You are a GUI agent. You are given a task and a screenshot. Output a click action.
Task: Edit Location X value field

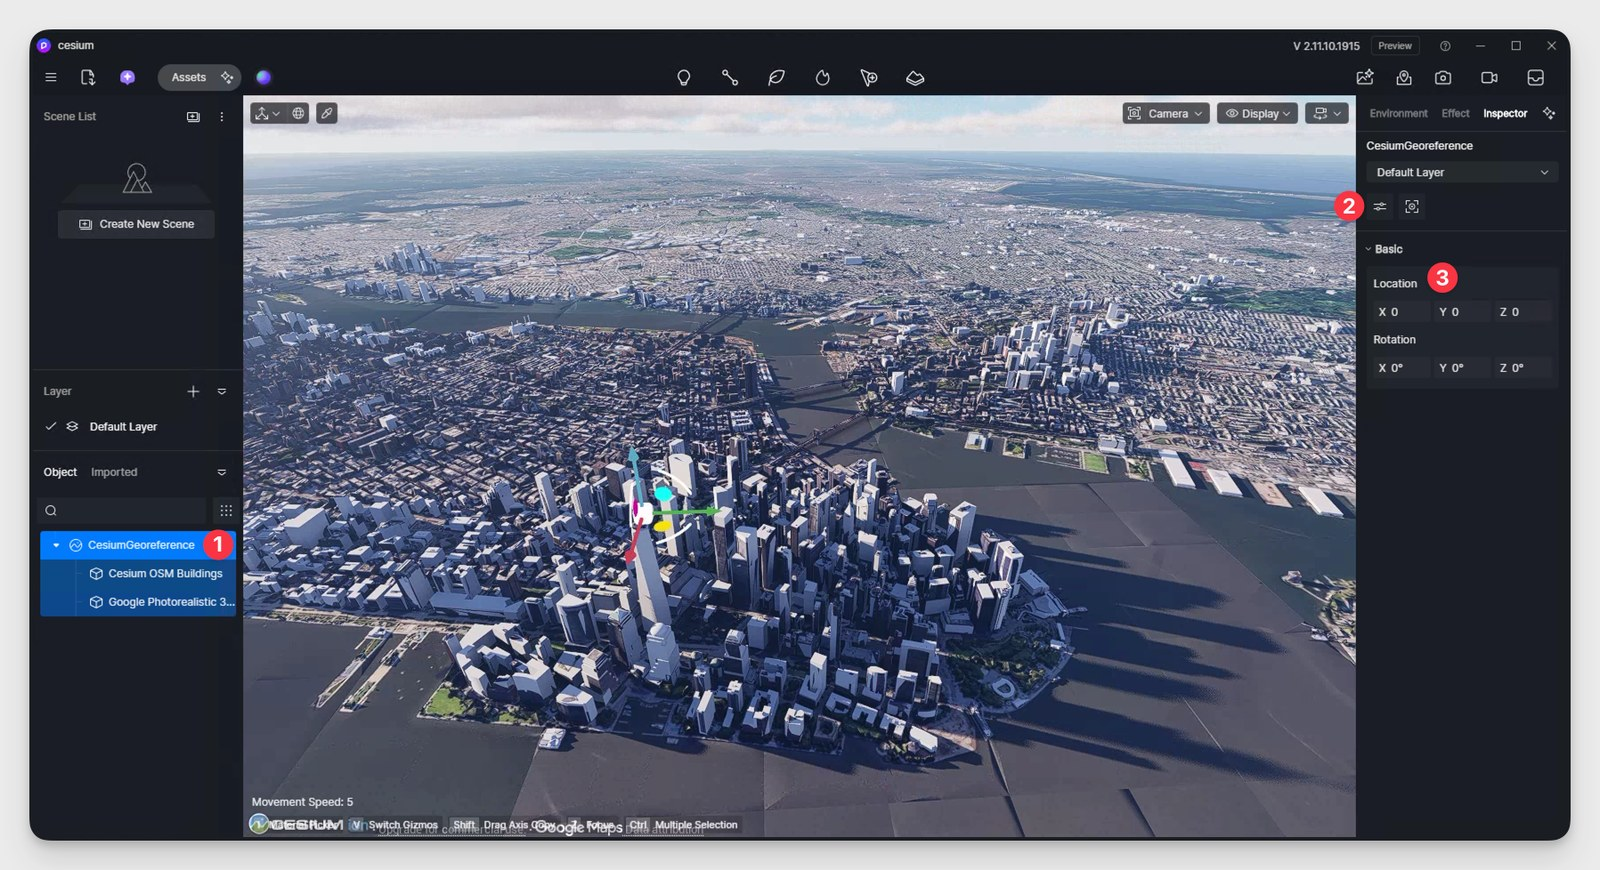point(1400,312)
